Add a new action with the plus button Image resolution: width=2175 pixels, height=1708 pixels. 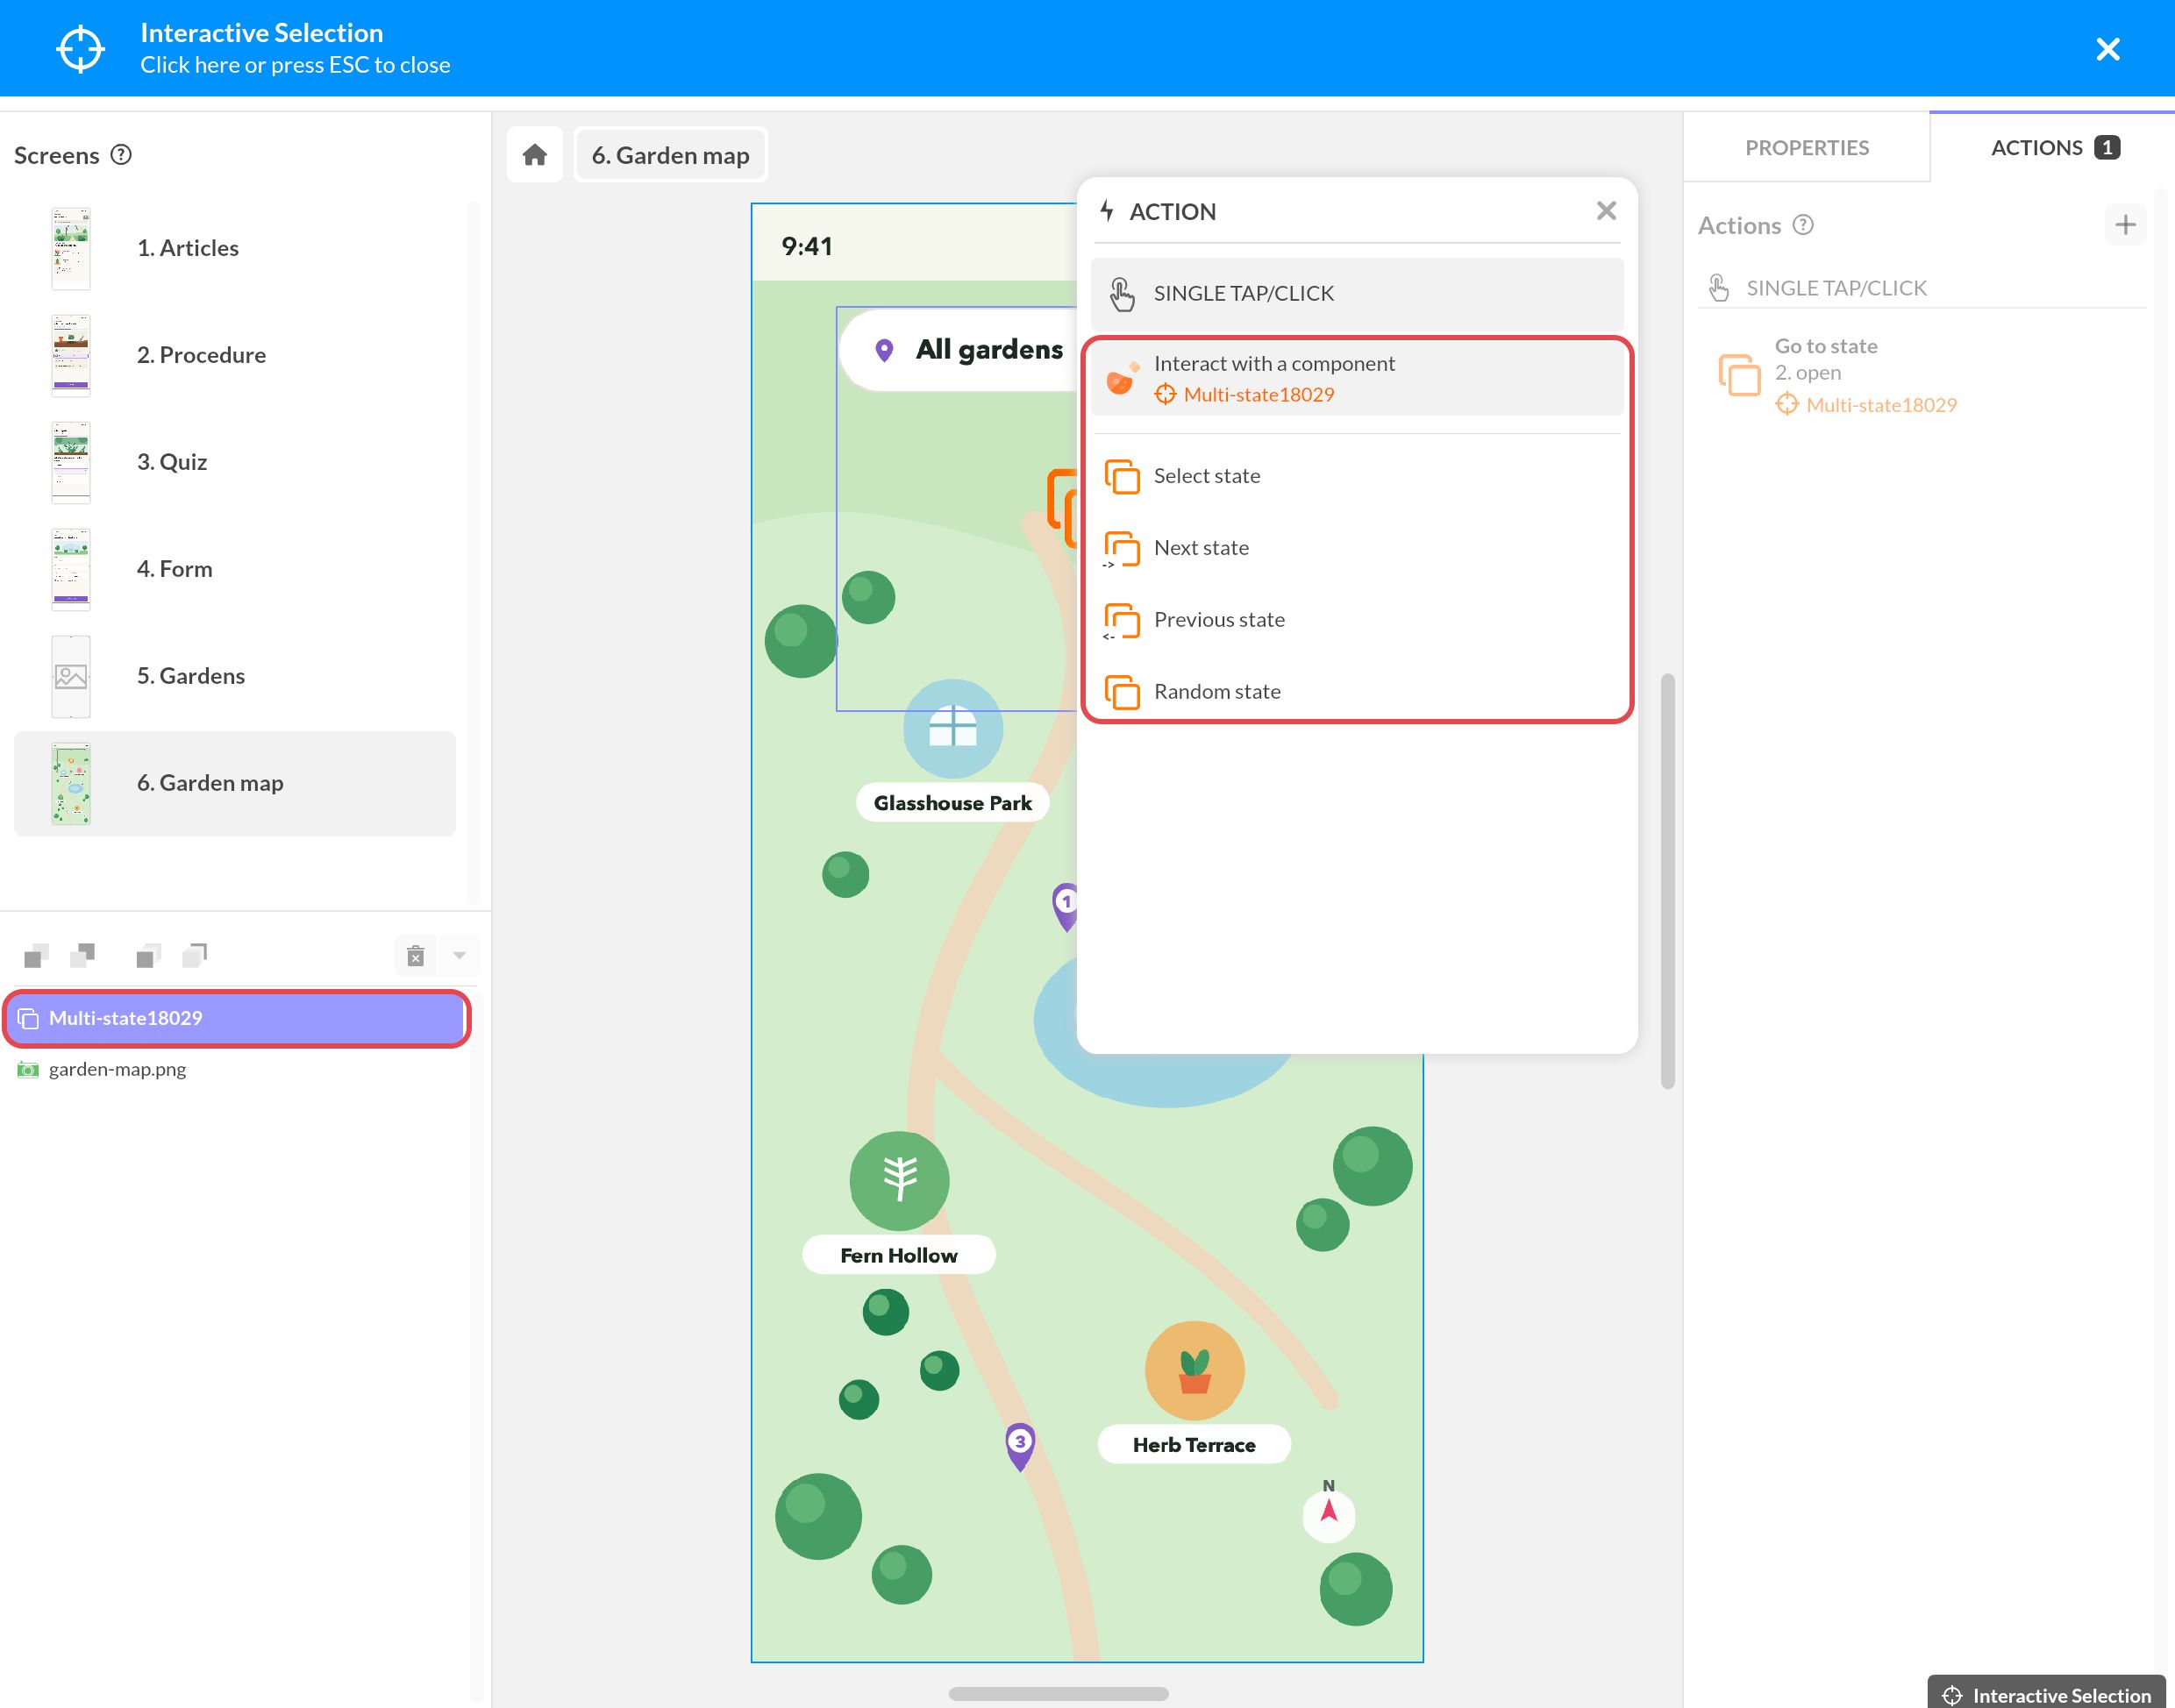(x=2125, y=225)
